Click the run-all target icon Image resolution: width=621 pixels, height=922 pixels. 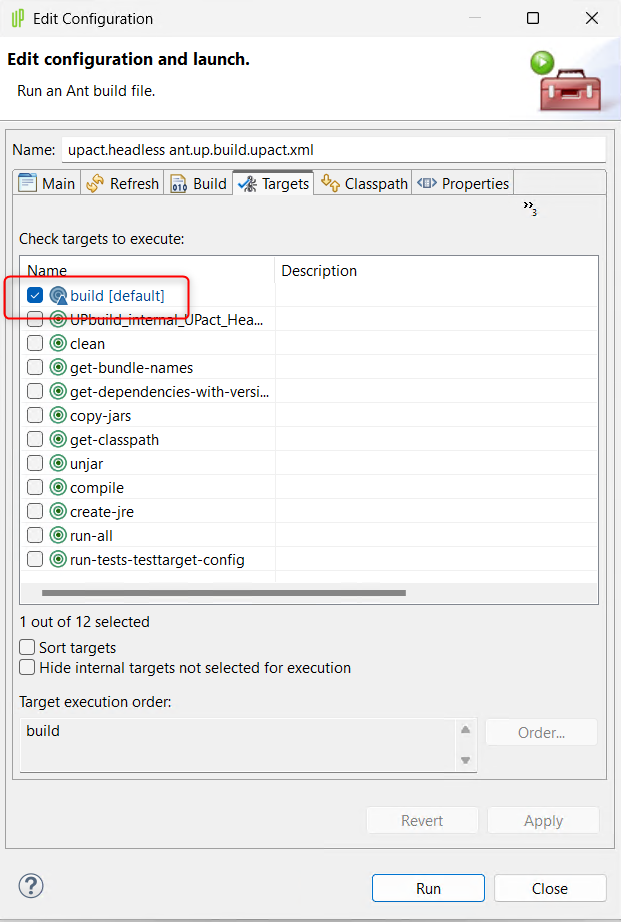58,536
